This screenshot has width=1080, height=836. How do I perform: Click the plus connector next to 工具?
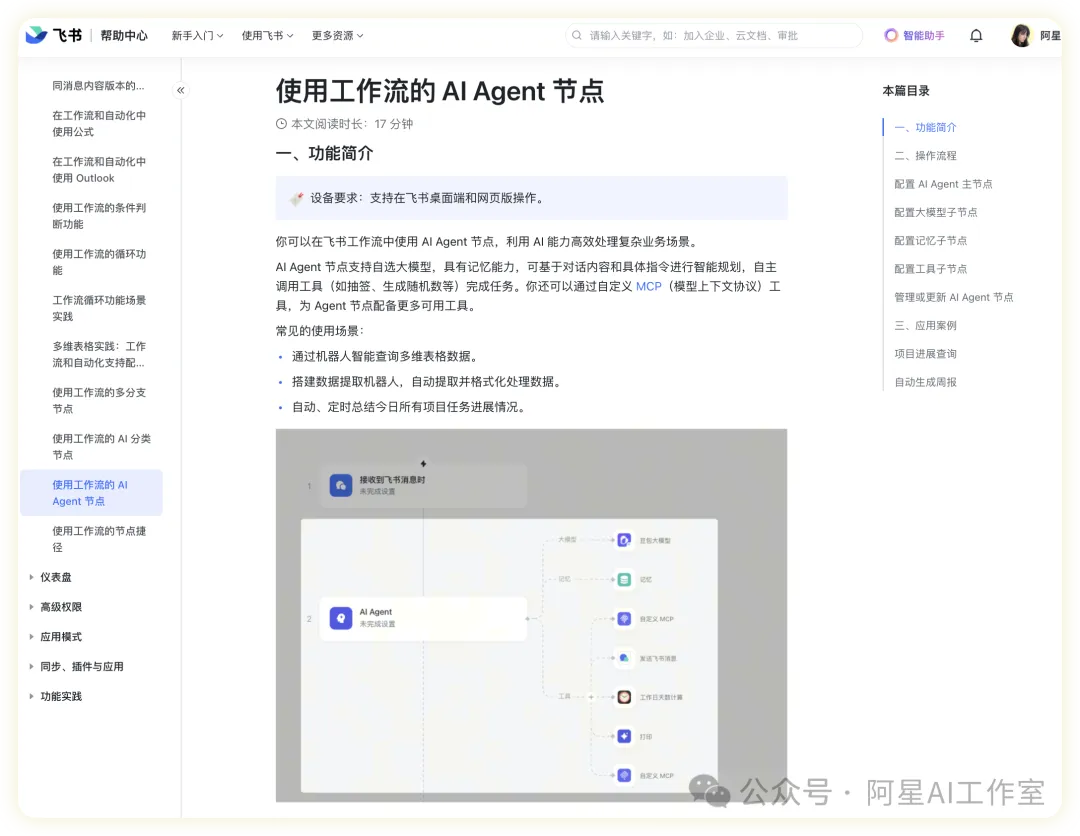pos(591,697)
